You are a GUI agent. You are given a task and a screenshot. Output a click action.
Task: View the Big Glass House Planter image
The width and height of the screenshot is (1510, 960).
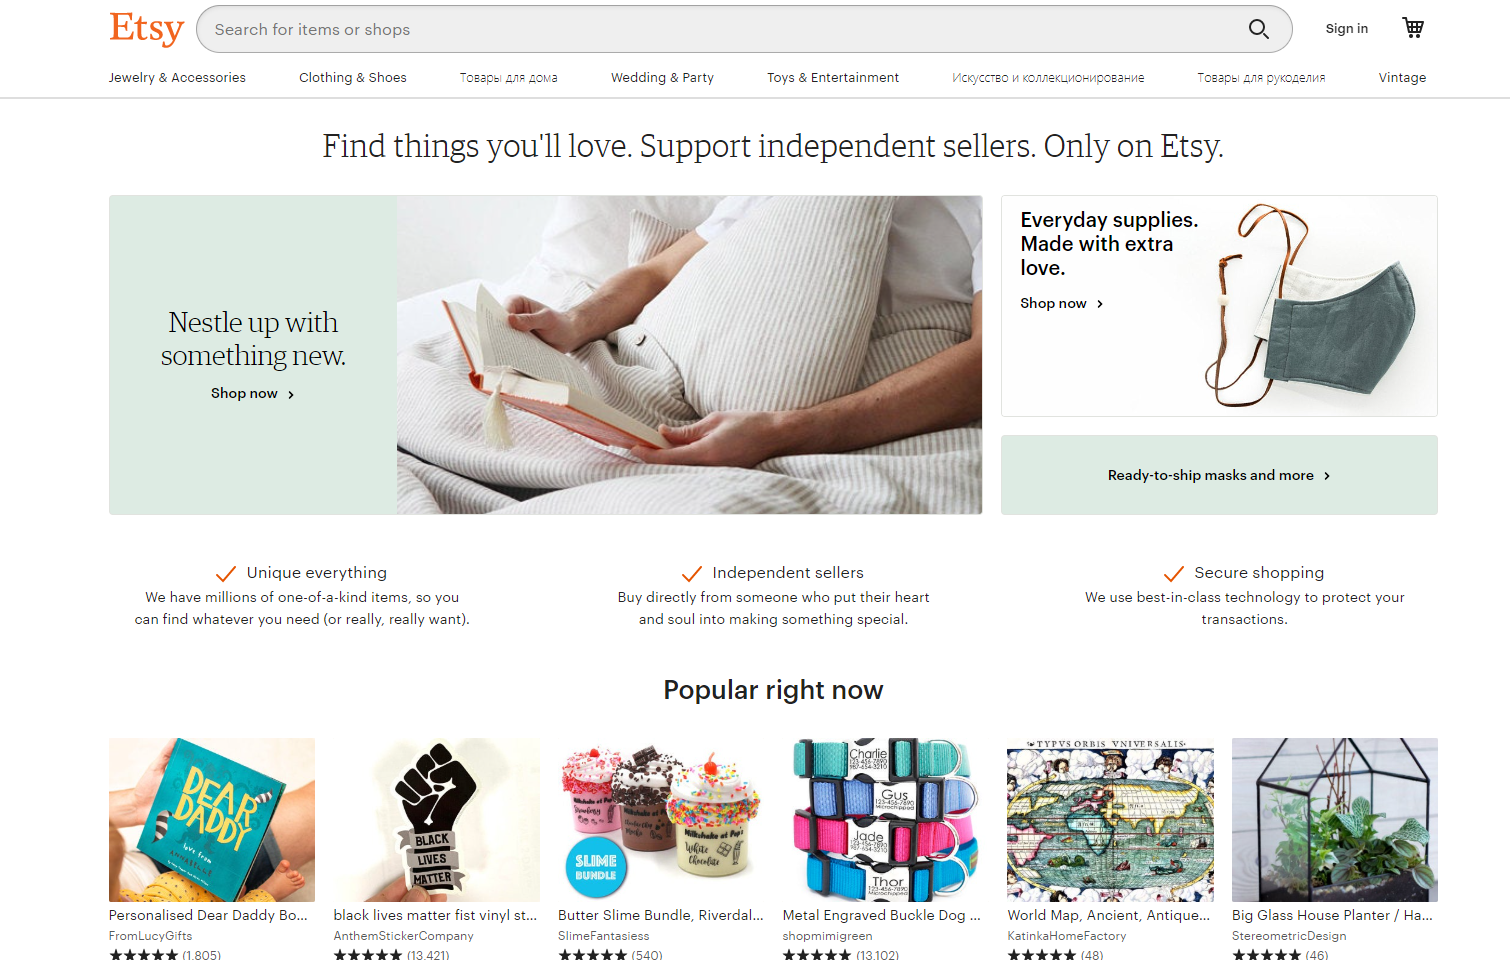click(x=1335, y=820)
